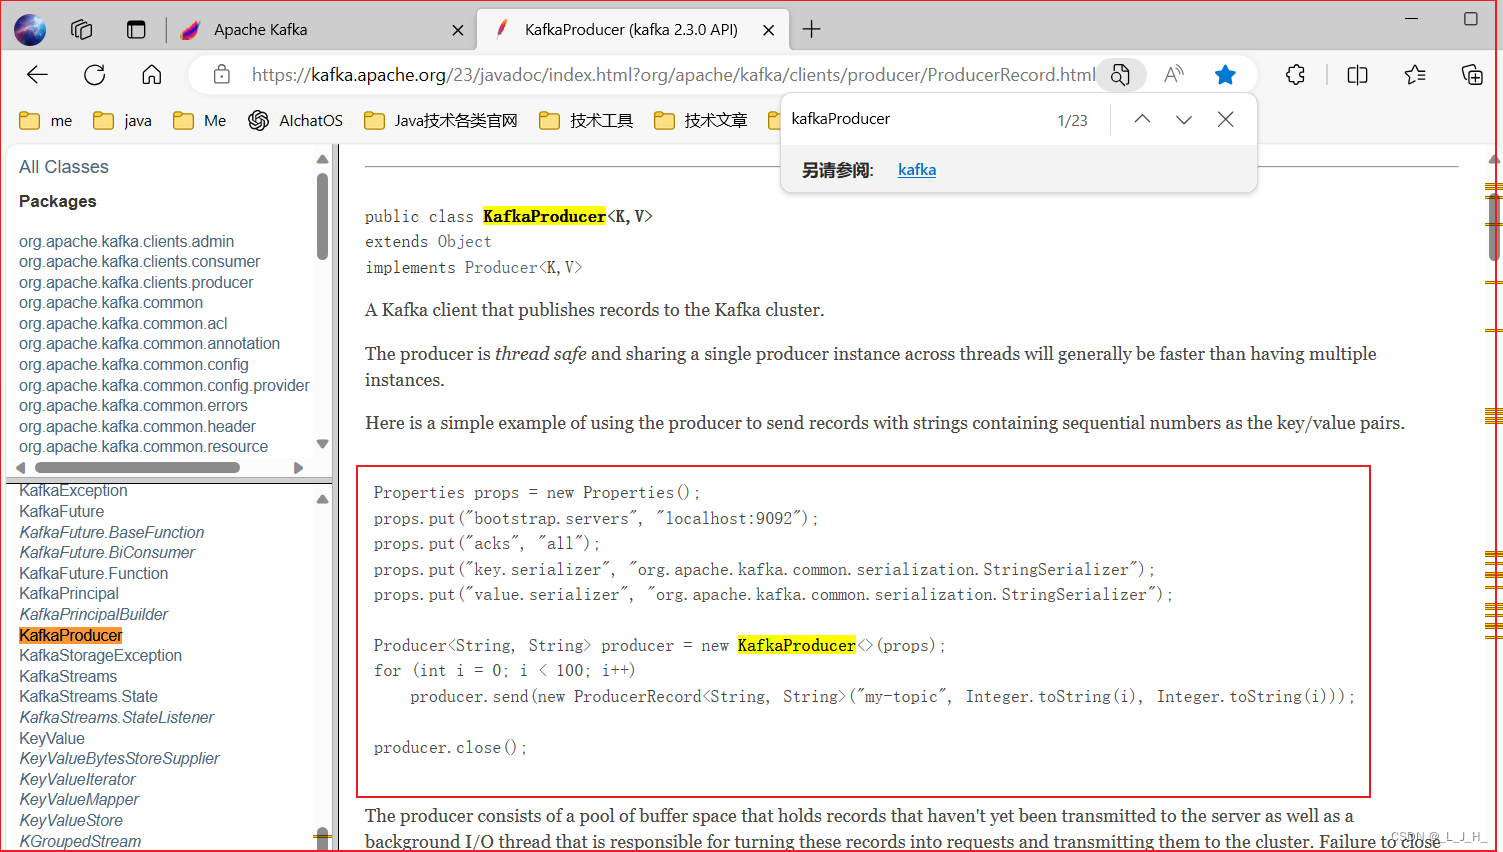Open the KafkaFuture class link
Screen dimensions: 1503x852
62,512
